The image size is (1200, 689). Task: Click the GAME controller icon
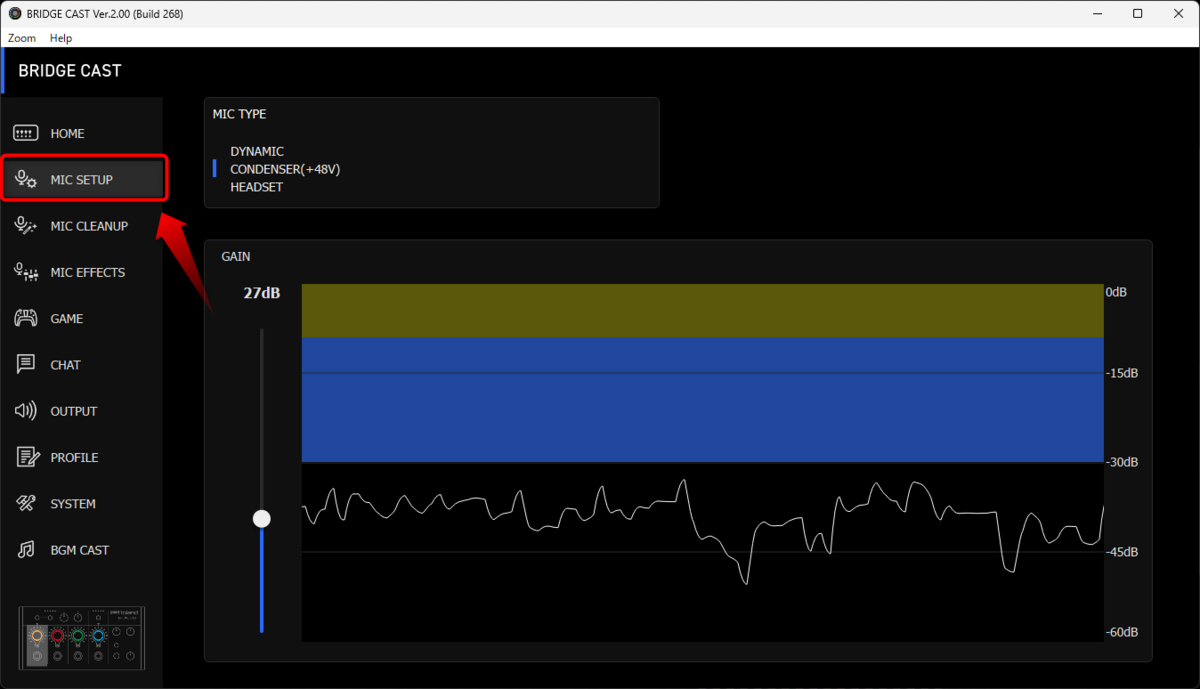point(26,318)
